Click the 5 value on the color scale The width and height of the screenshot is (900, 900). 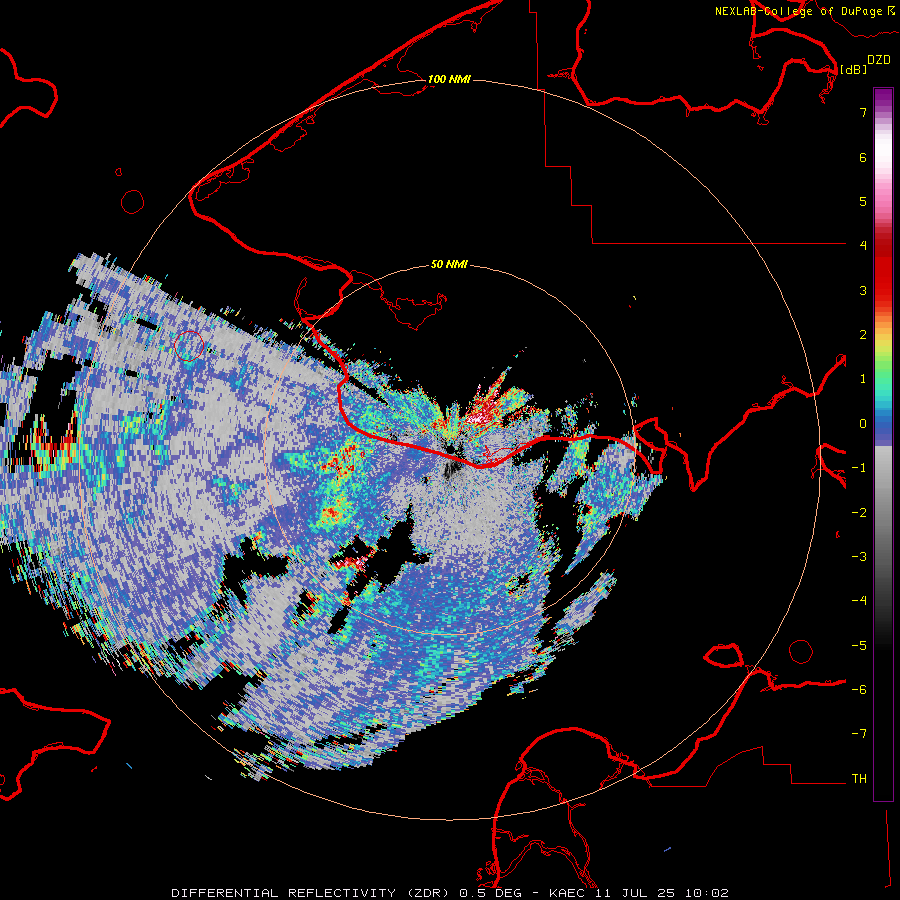click(x=862, y=201)
